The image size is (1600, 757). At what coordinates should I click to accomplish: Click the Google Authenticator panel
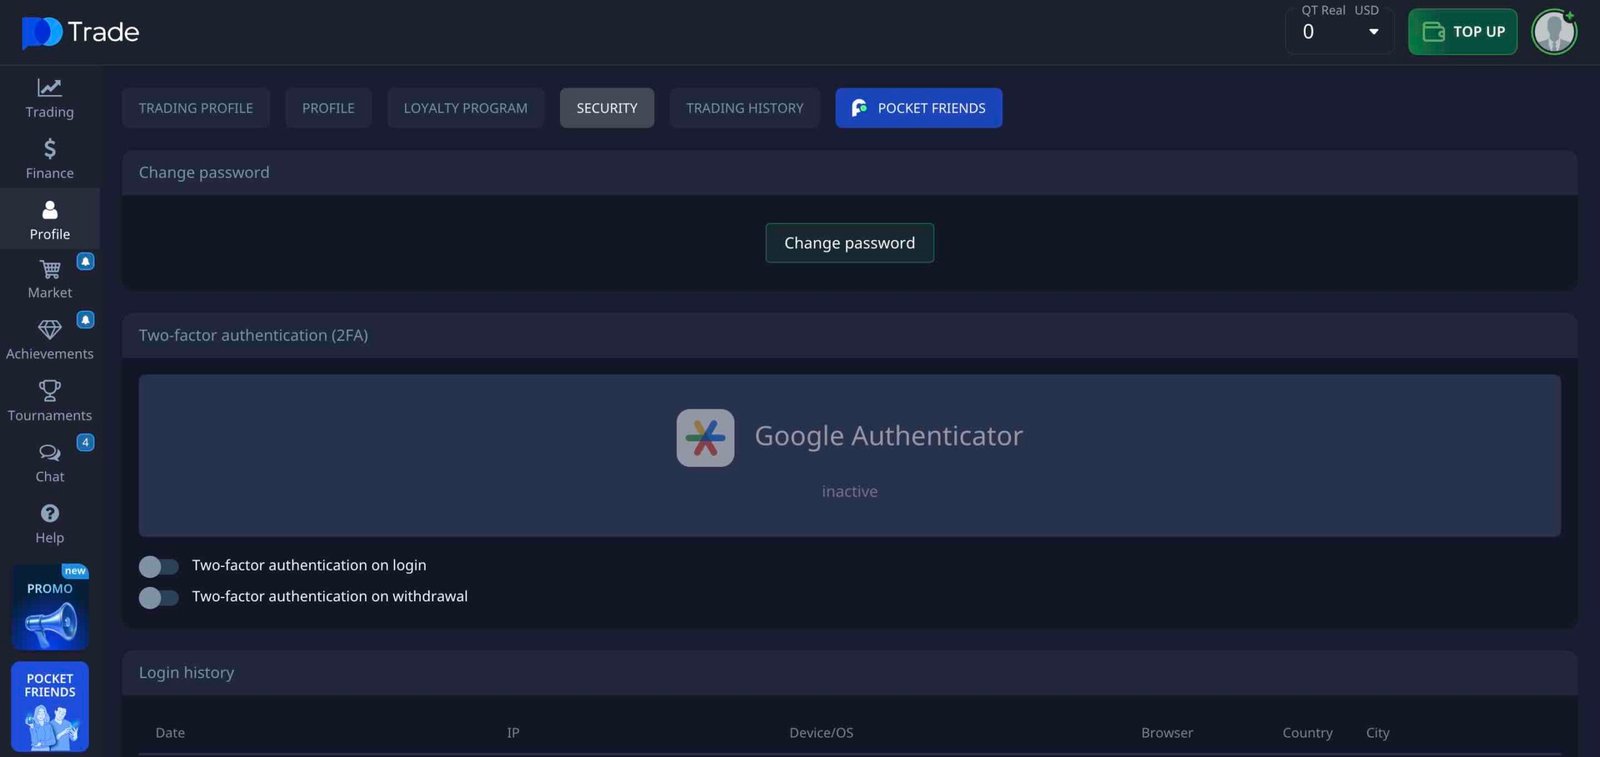coord(850,456)
